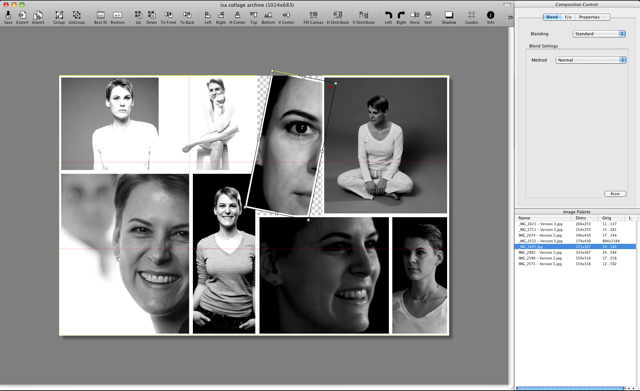
Task: Flip image with the Horiz icon
Action: (x=415, y=17)
